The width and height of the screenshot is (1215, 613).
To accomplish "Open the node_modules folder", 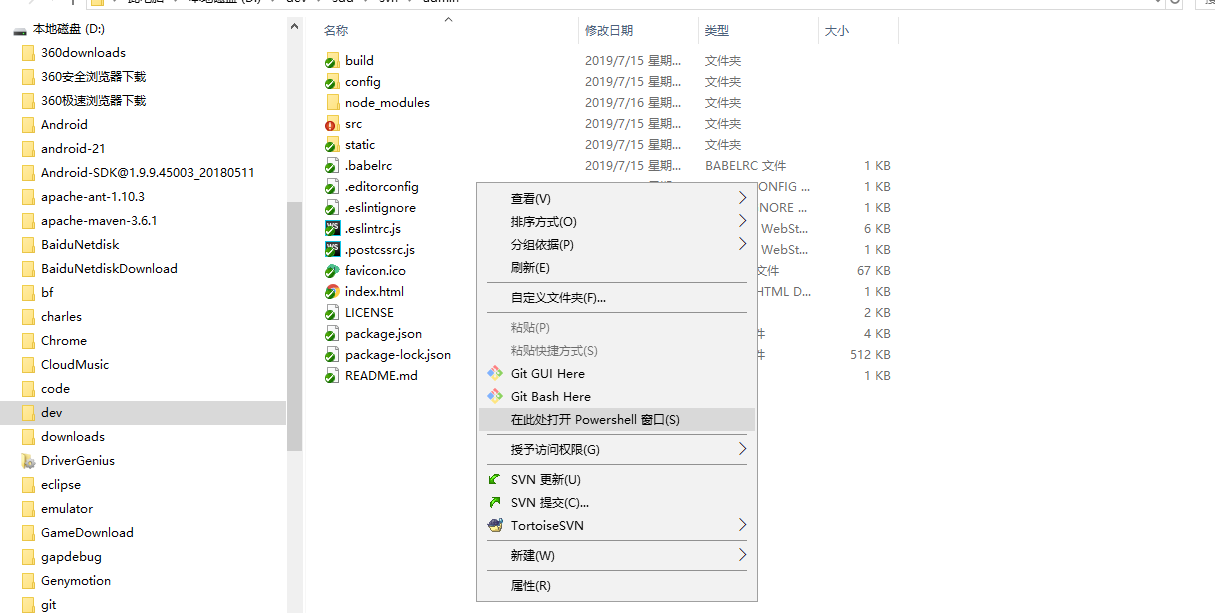I will click(387, 103).
